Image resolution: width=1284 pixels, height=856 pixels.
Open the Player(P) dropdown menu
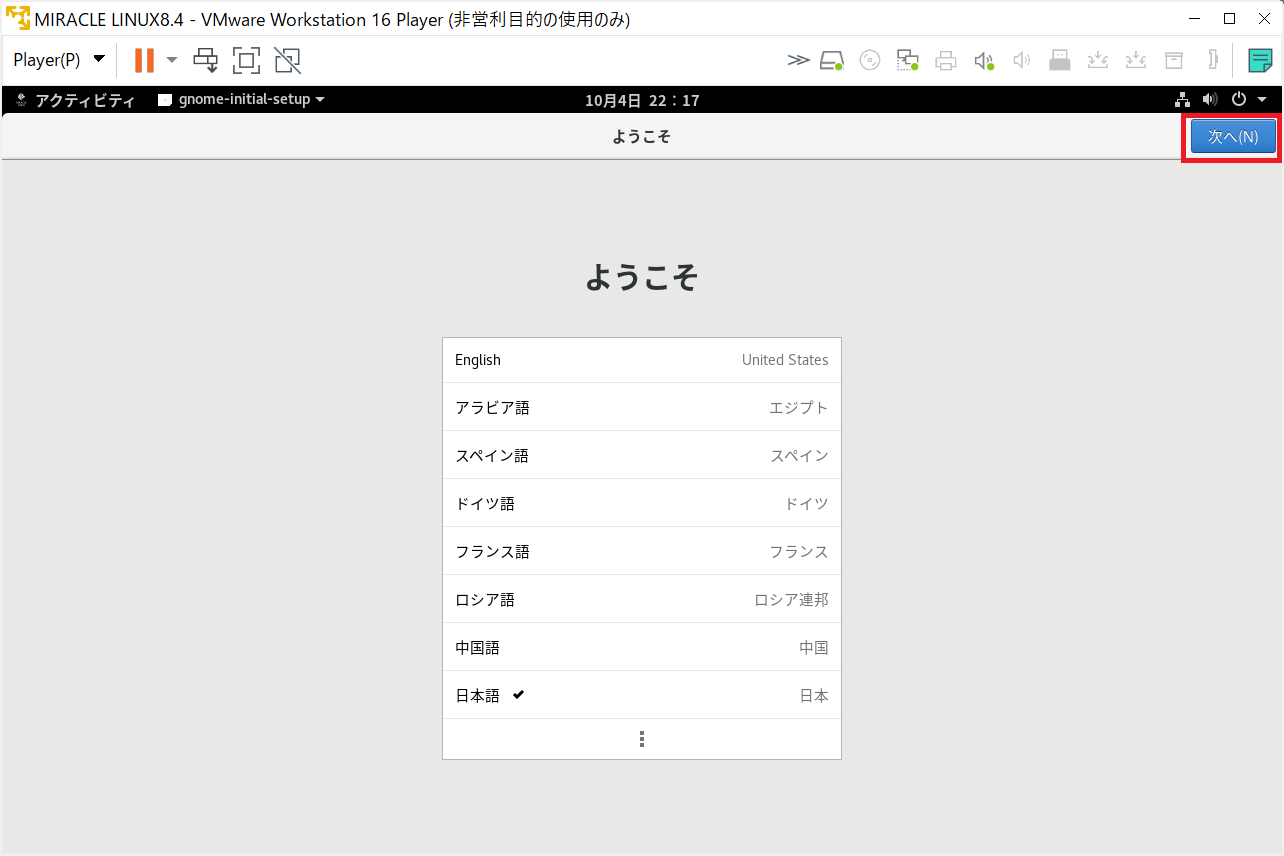tap(59, 60)
